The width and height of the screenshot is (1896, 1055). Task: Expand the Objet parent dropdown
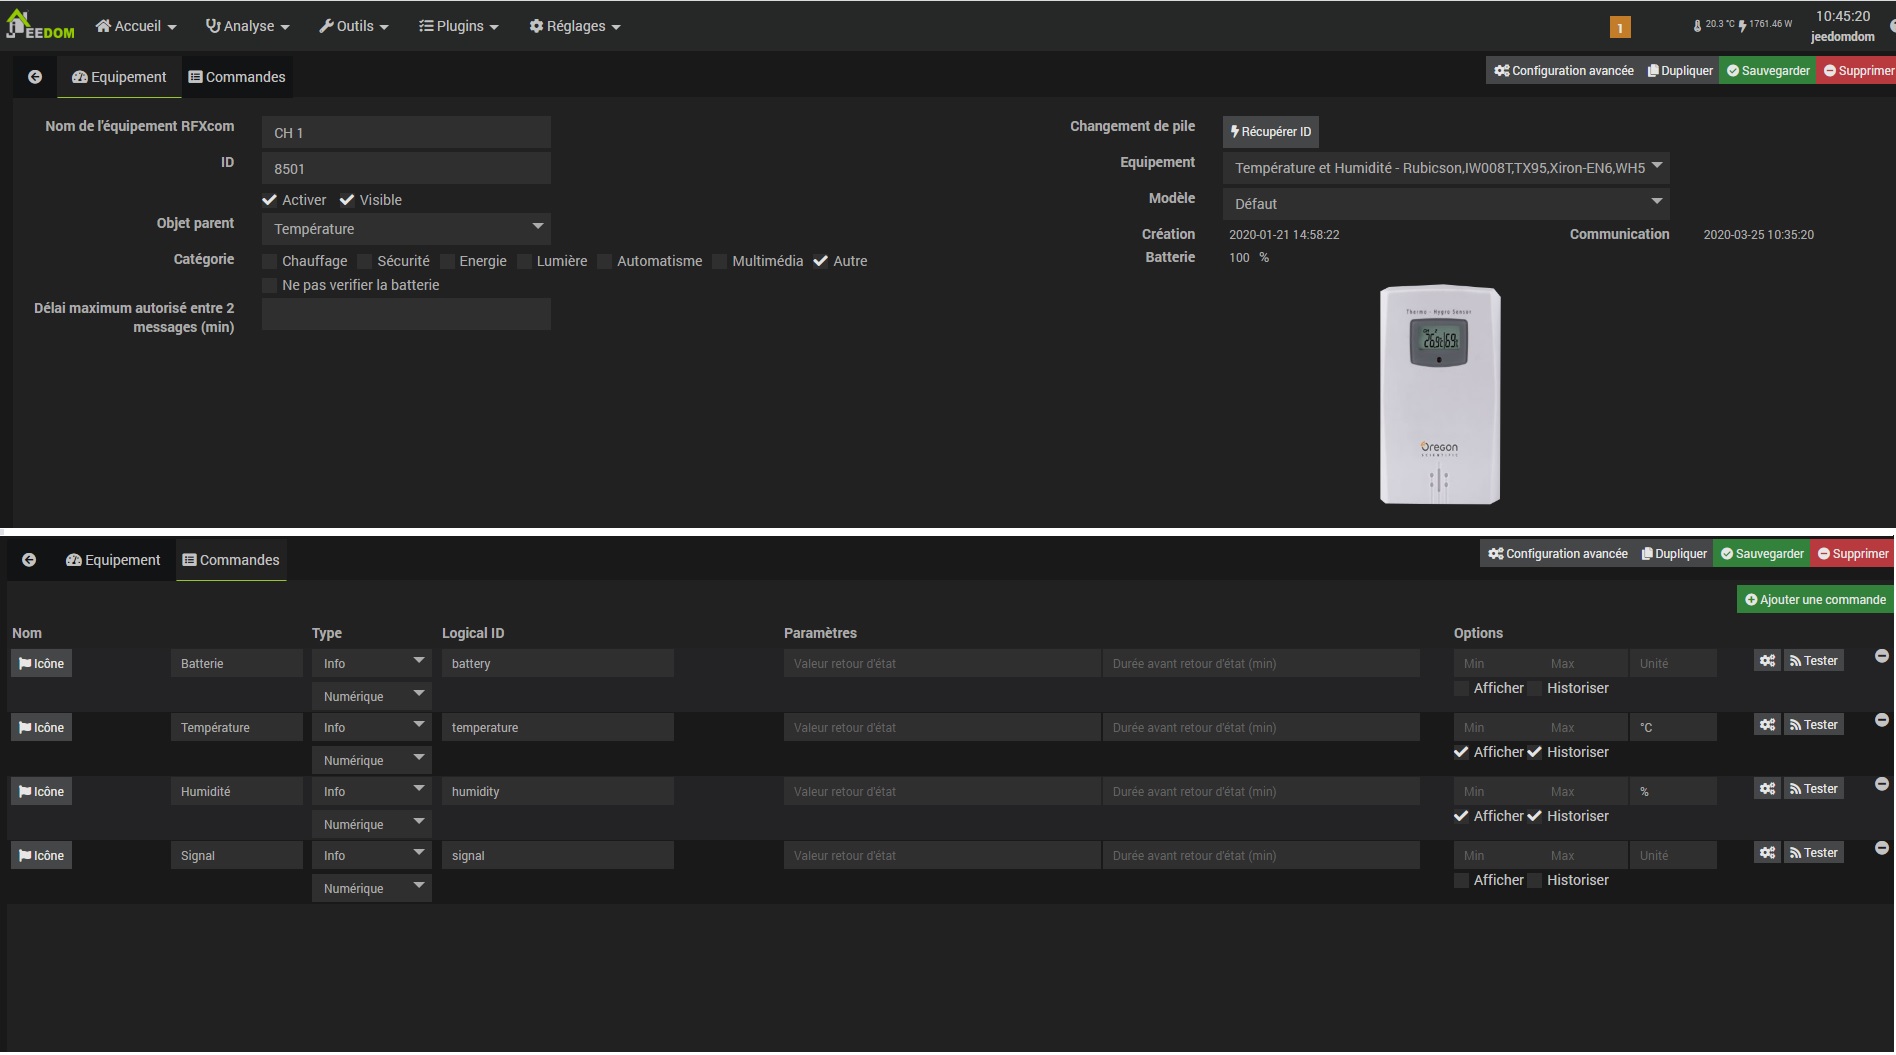(406, 229)
